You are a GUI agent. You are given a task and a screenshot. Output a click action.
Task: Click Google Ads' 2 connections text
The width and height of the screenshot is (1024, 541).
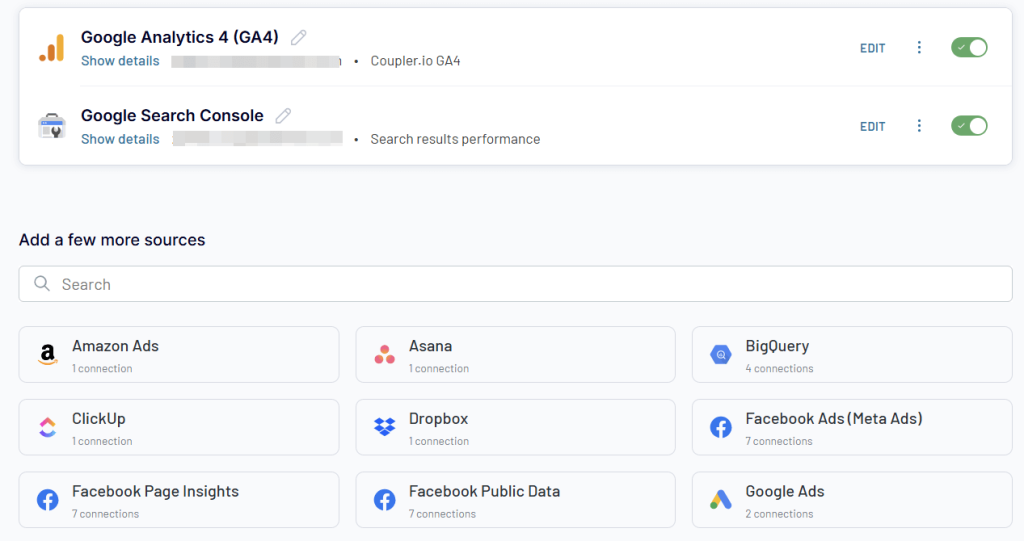(x=779, y=514)
